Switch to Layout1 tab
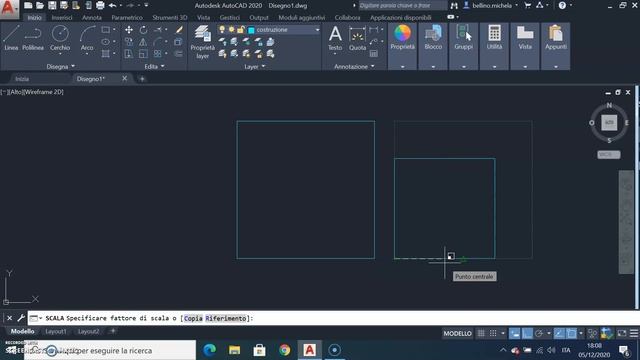Screen dimensions: 640x360 coord(56,331)
